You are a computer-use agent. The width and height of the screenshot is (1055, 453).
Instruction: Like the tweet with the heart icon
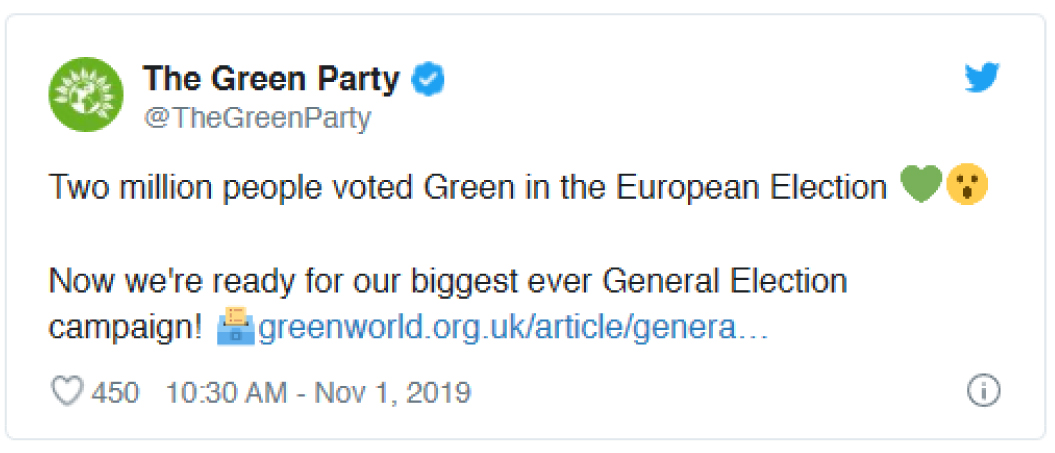67,391
